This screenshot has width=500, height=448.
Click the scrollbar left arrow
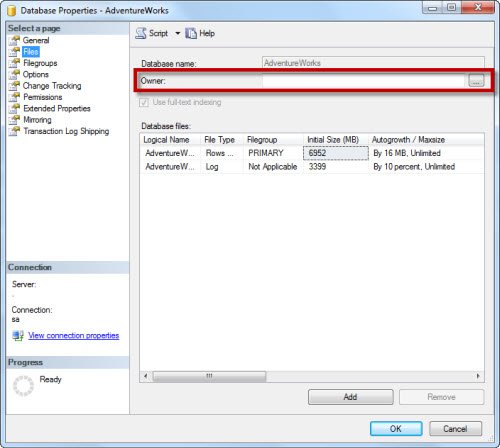145,376
